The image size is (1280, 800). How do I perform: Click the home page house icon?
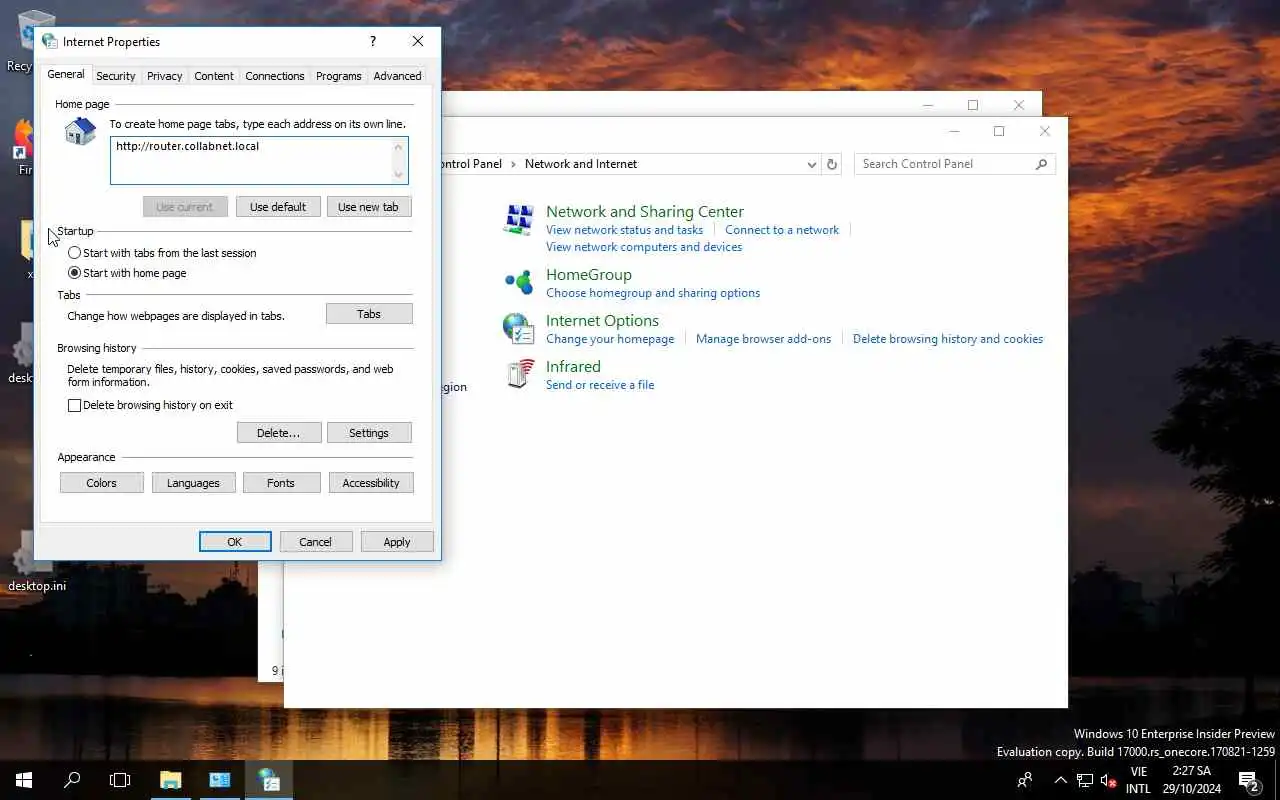[x=80, y=131]
